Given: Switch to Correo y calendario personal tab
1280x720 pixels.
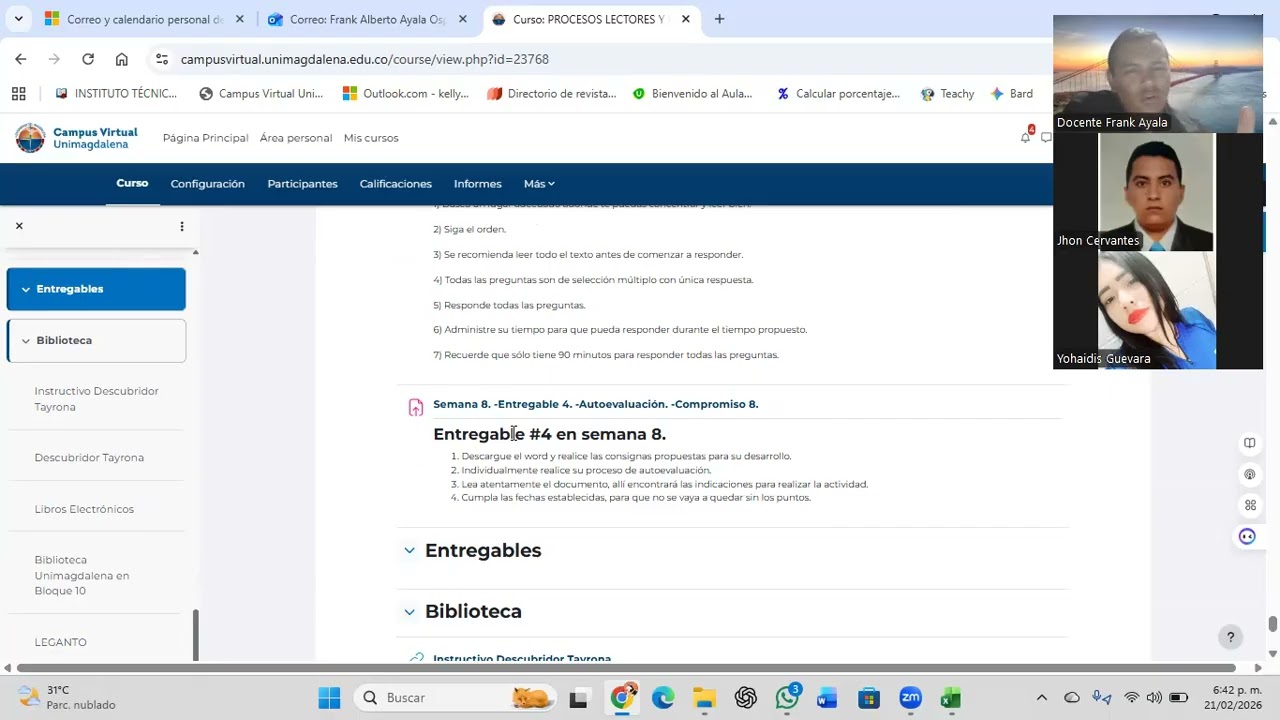Looking at the screenshot, I should pyautogui.click(x=134, y=19).
